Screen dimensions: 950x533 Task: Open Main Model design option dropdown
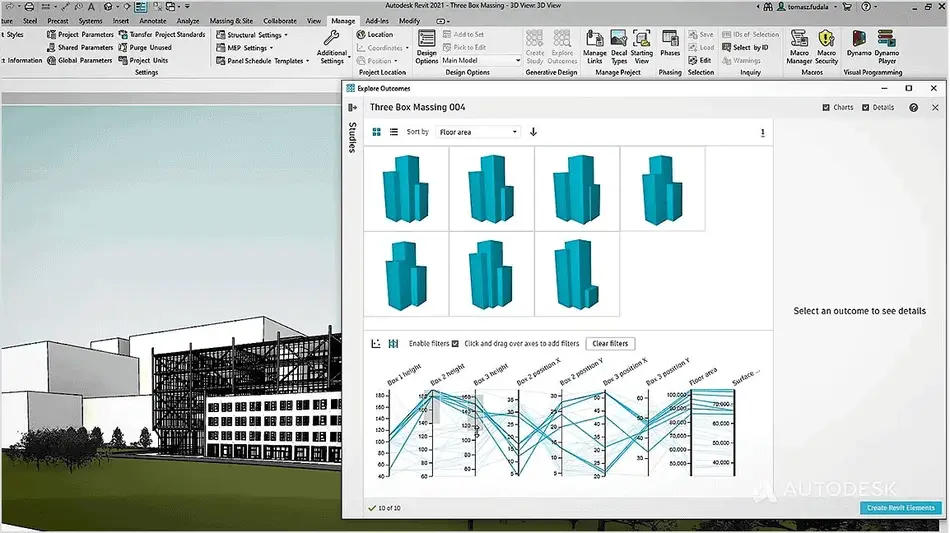click(480, 61)
